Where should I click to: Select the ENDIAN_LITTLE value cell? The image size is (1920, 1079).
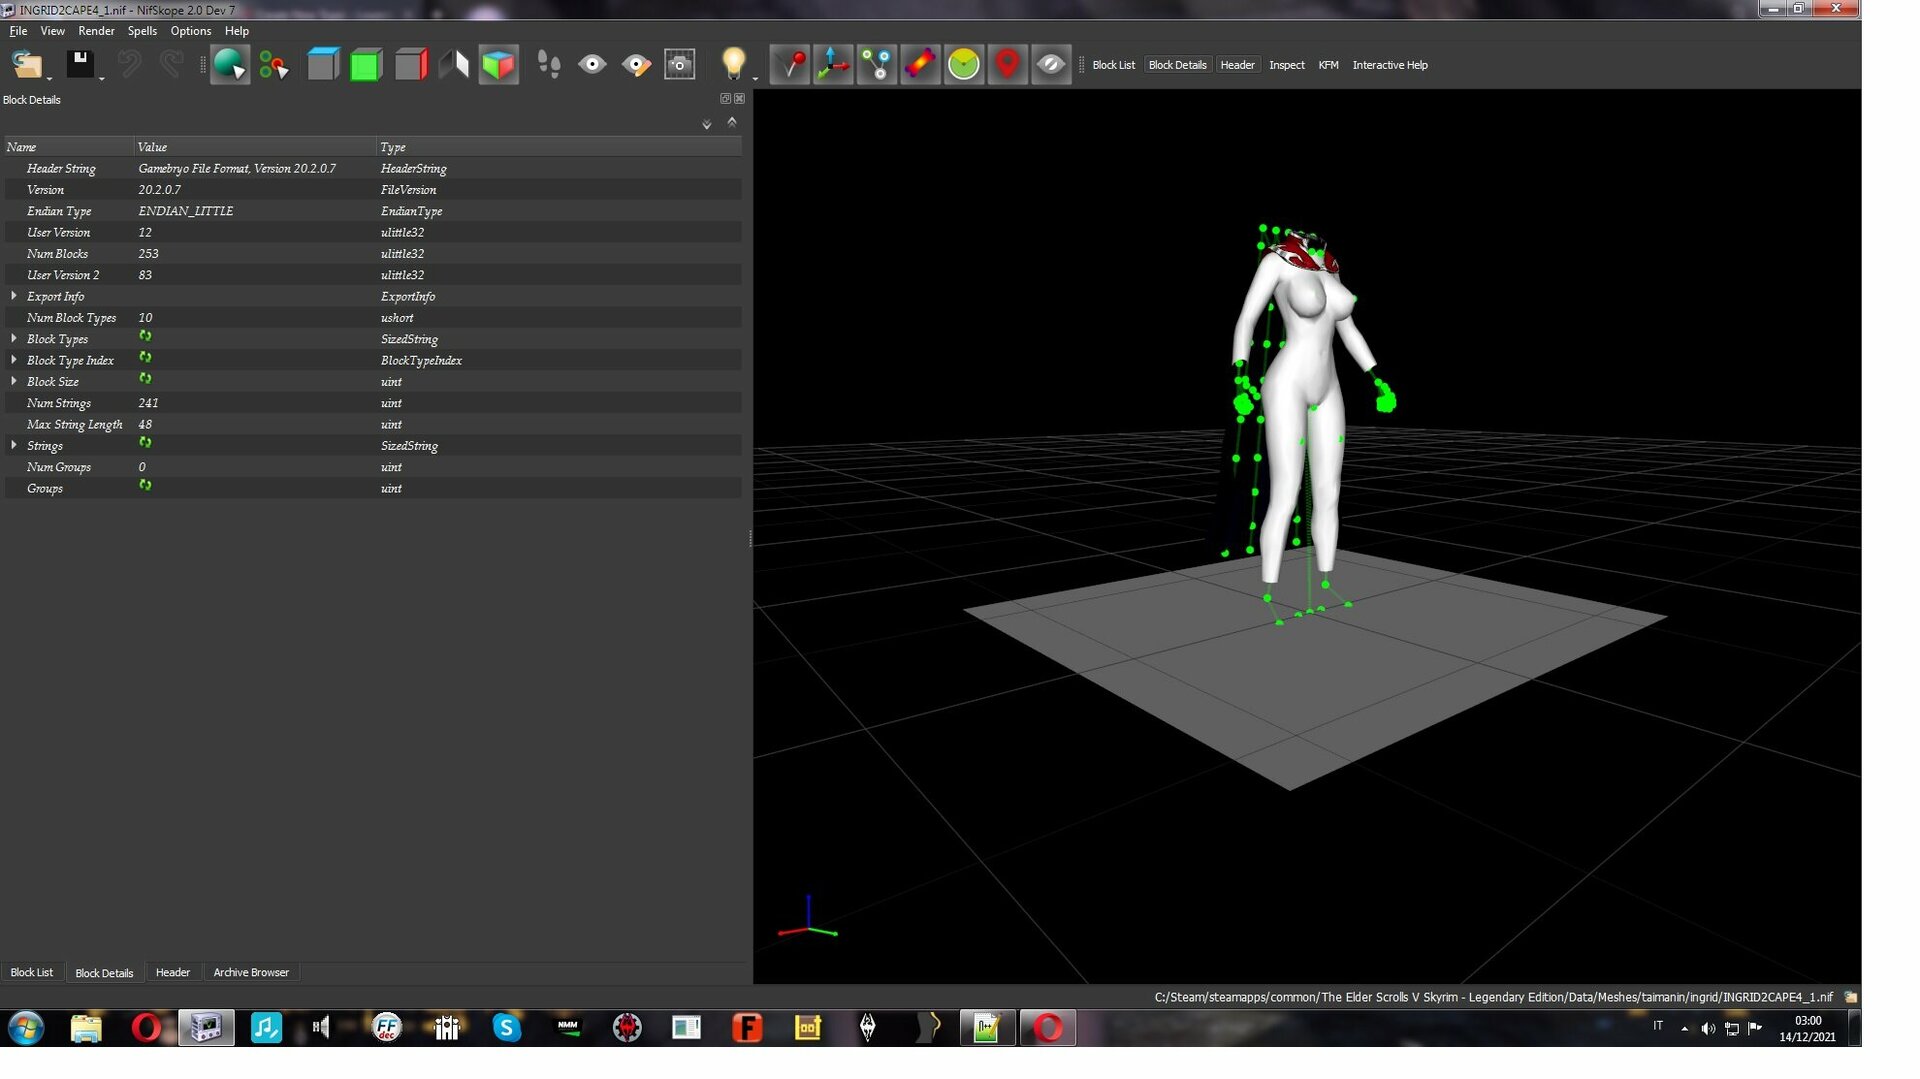click(185, 211)
